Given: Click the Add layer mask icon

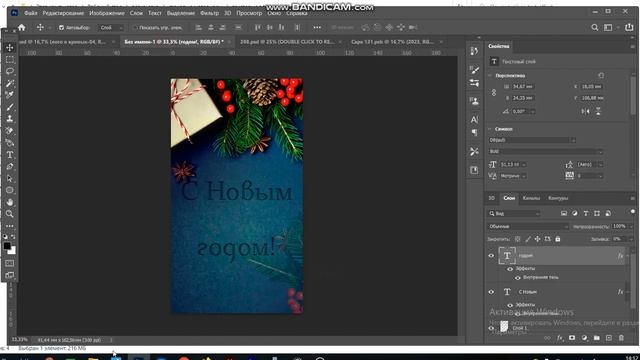Looking at the screenshot, I should (x=572, y=338).
